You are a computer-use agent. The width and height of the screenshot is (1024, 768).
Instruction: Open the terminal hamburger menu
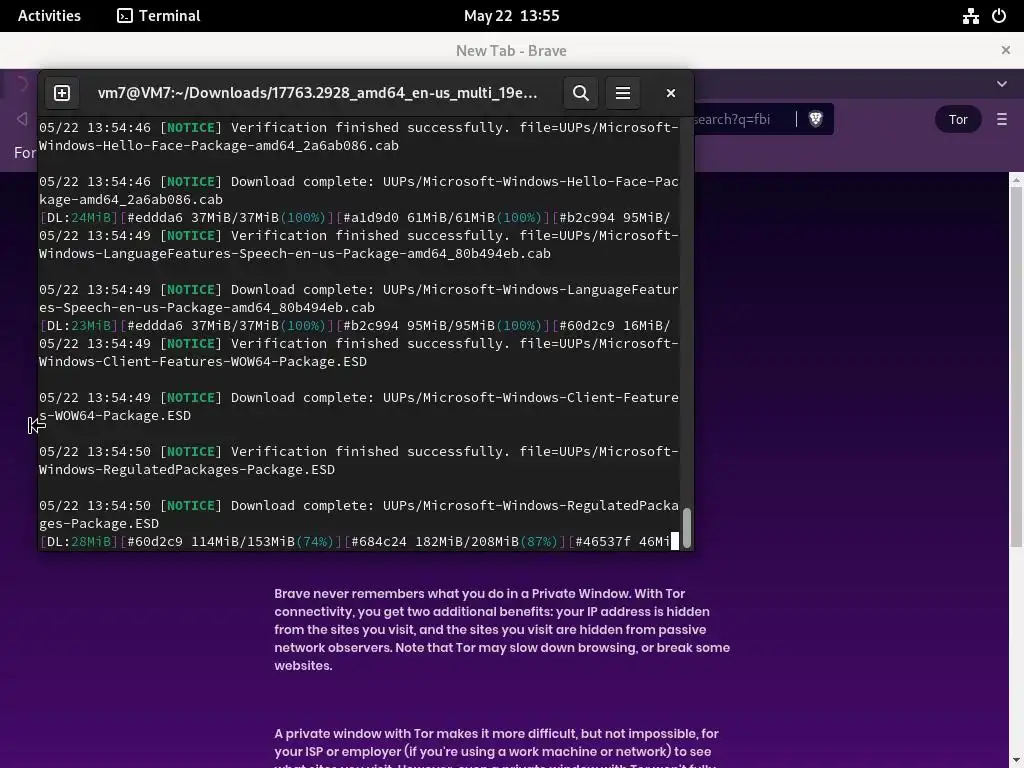[x=623, y=93]
